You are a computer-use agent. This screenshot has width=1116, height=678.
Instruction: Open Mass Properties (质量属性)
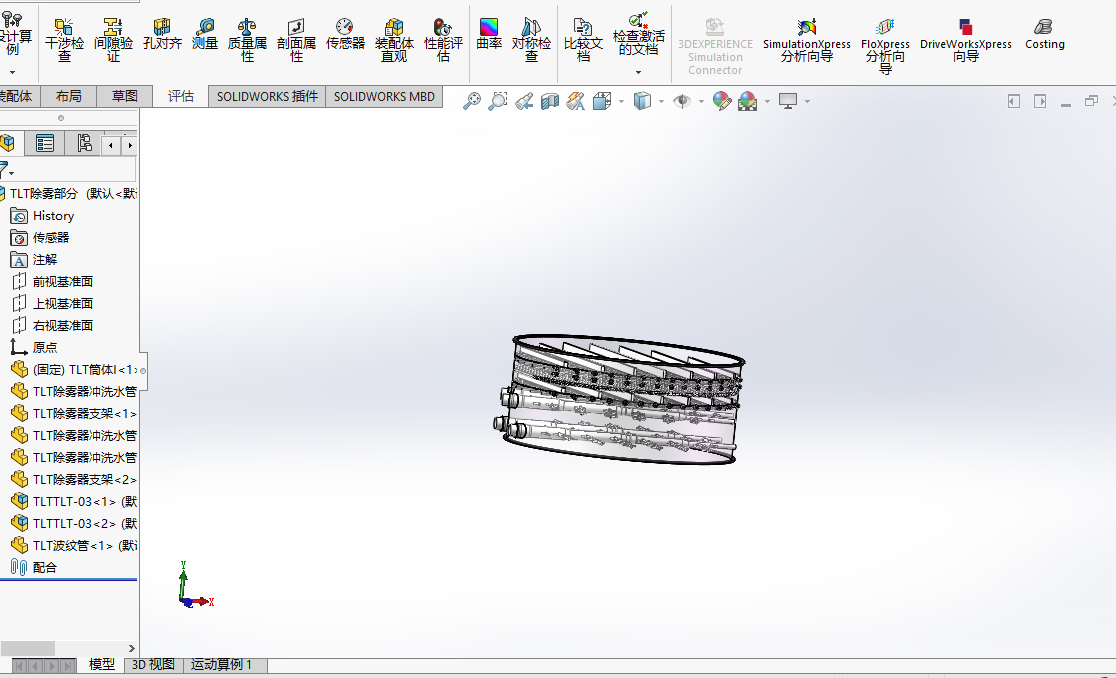[x=247, y=41]
